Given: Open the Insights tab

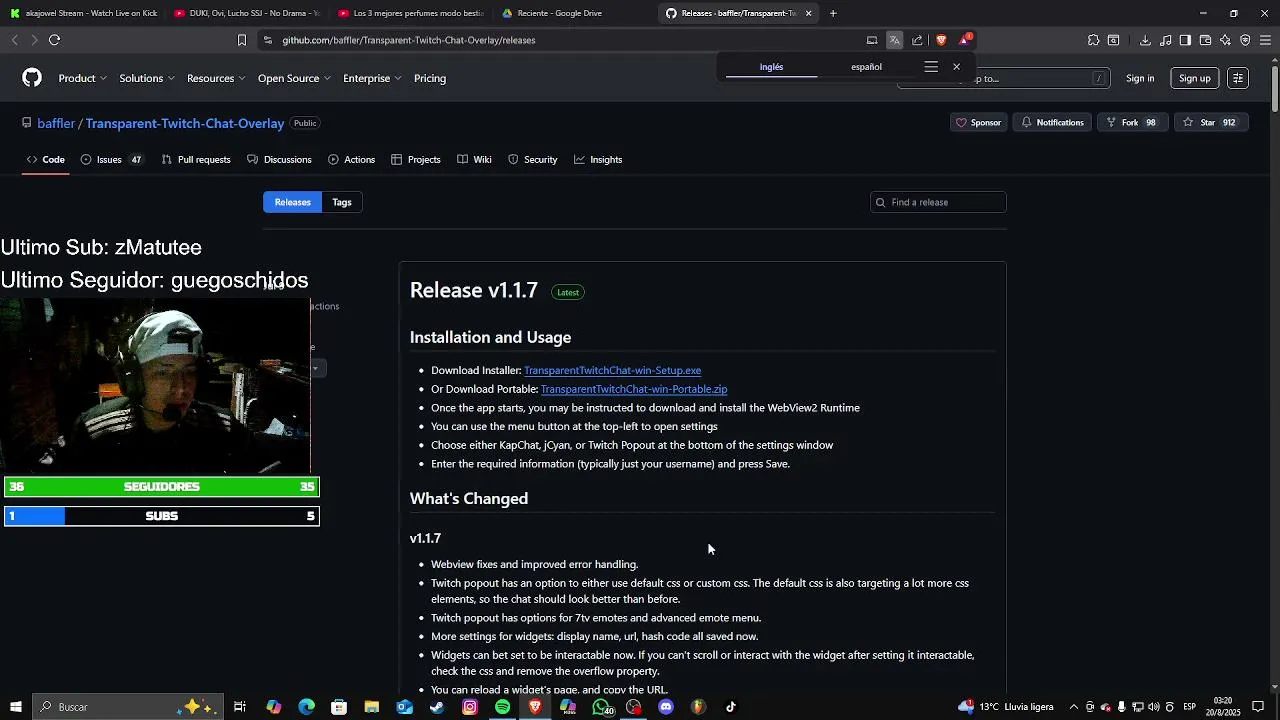Looking at the screenshot, I should [598, 160].
